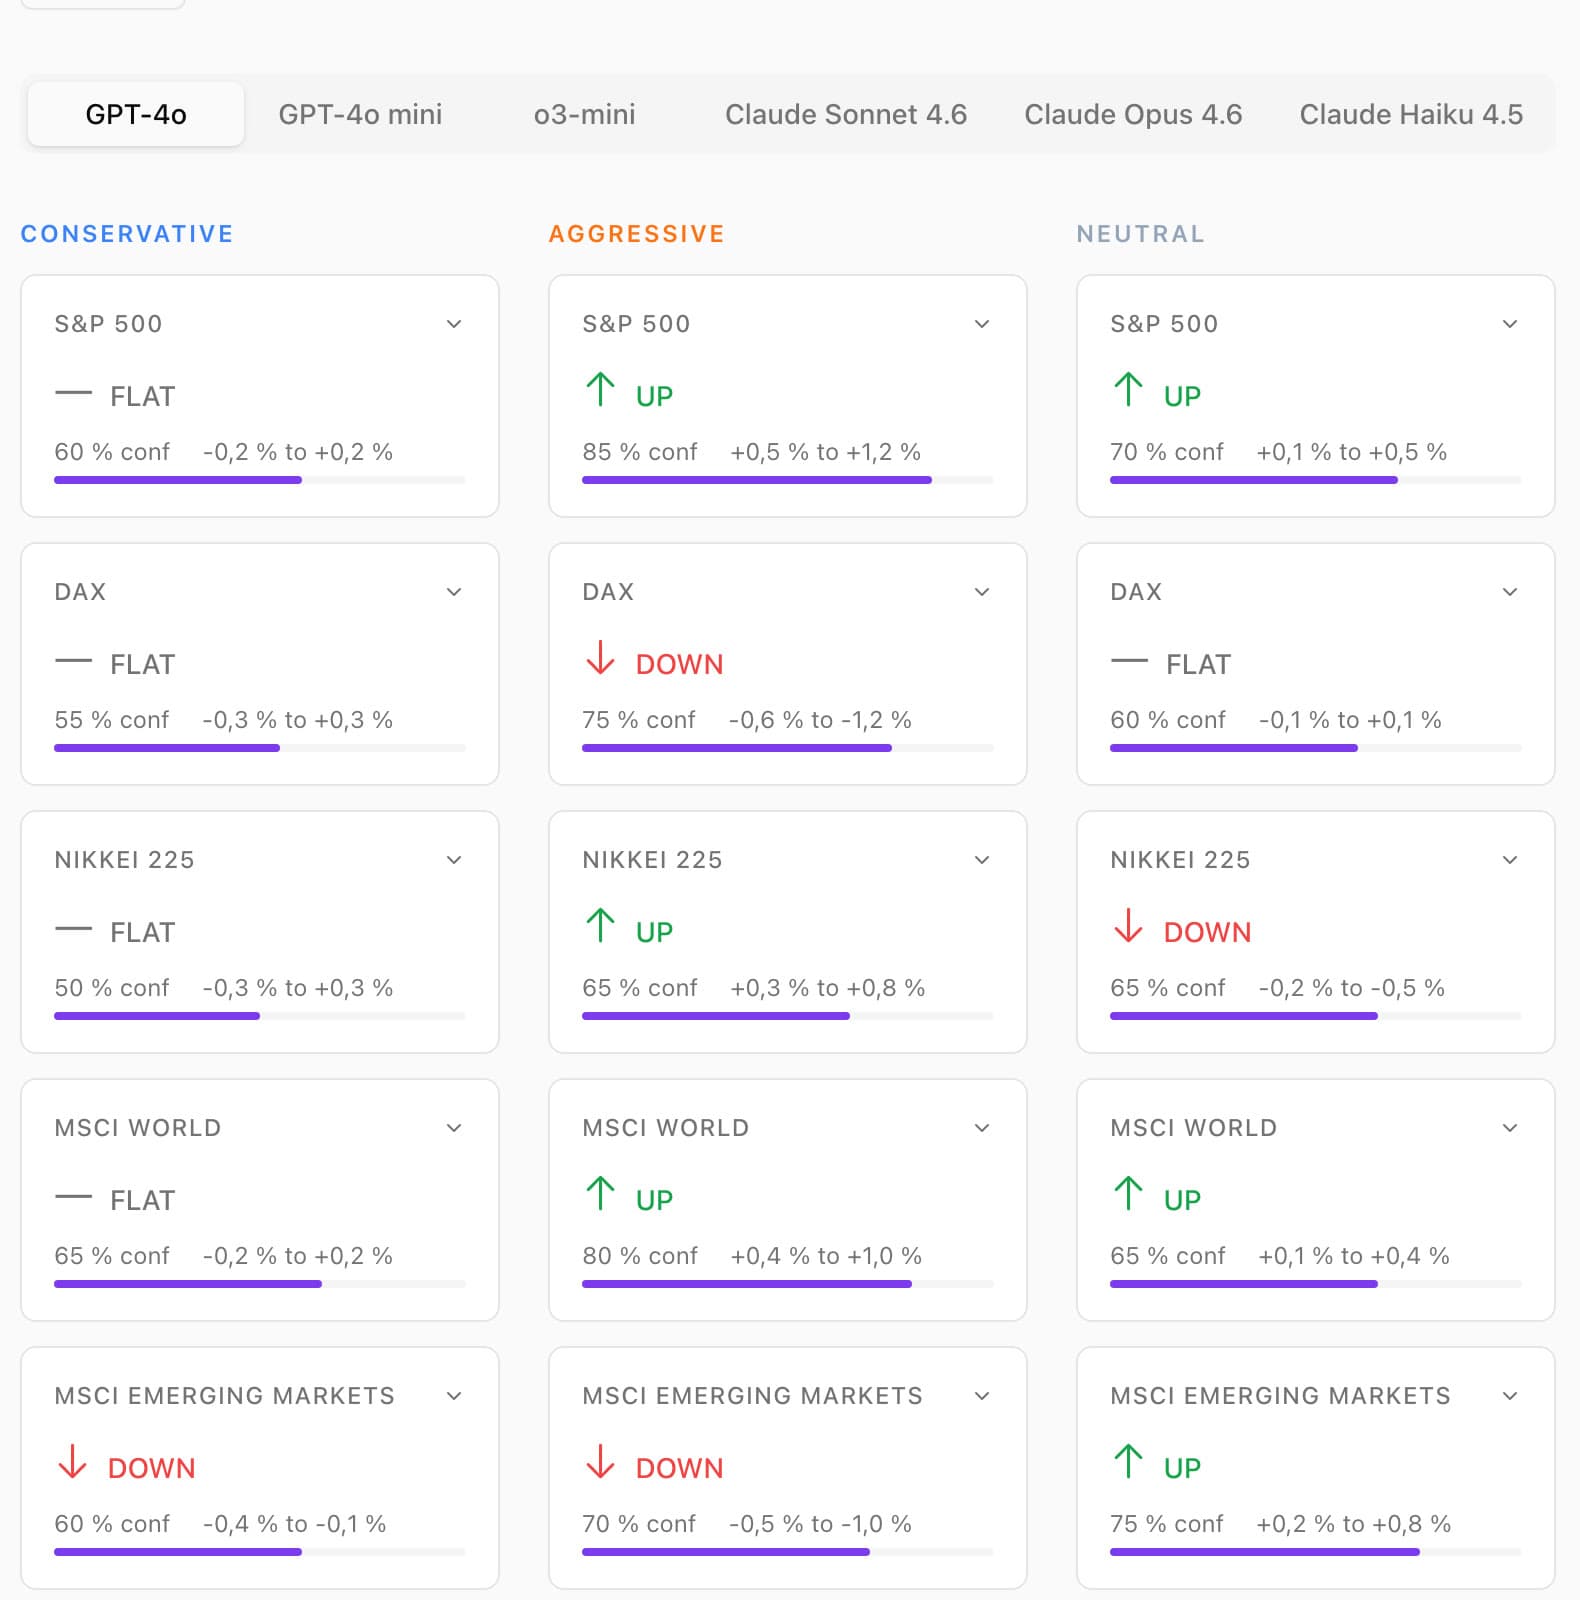The image size is (1580, 1600).
Task: Click '55 % conf' in Conservative DAX
Action: [x=112, y=720]
